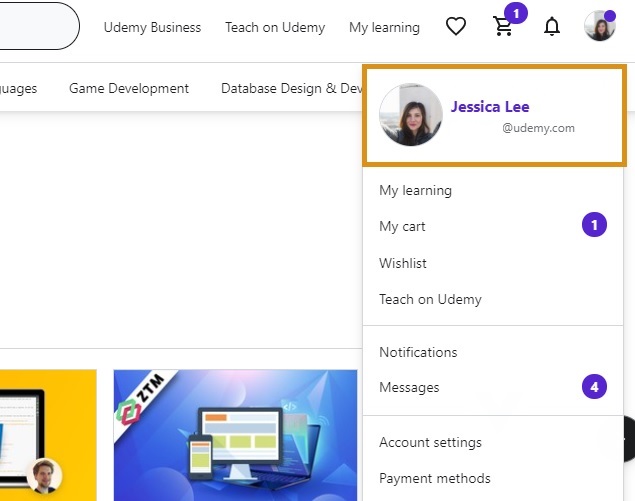635x501 pixels.
Task: Click the purple cart badge in menu
Action: tap(594, 226)
